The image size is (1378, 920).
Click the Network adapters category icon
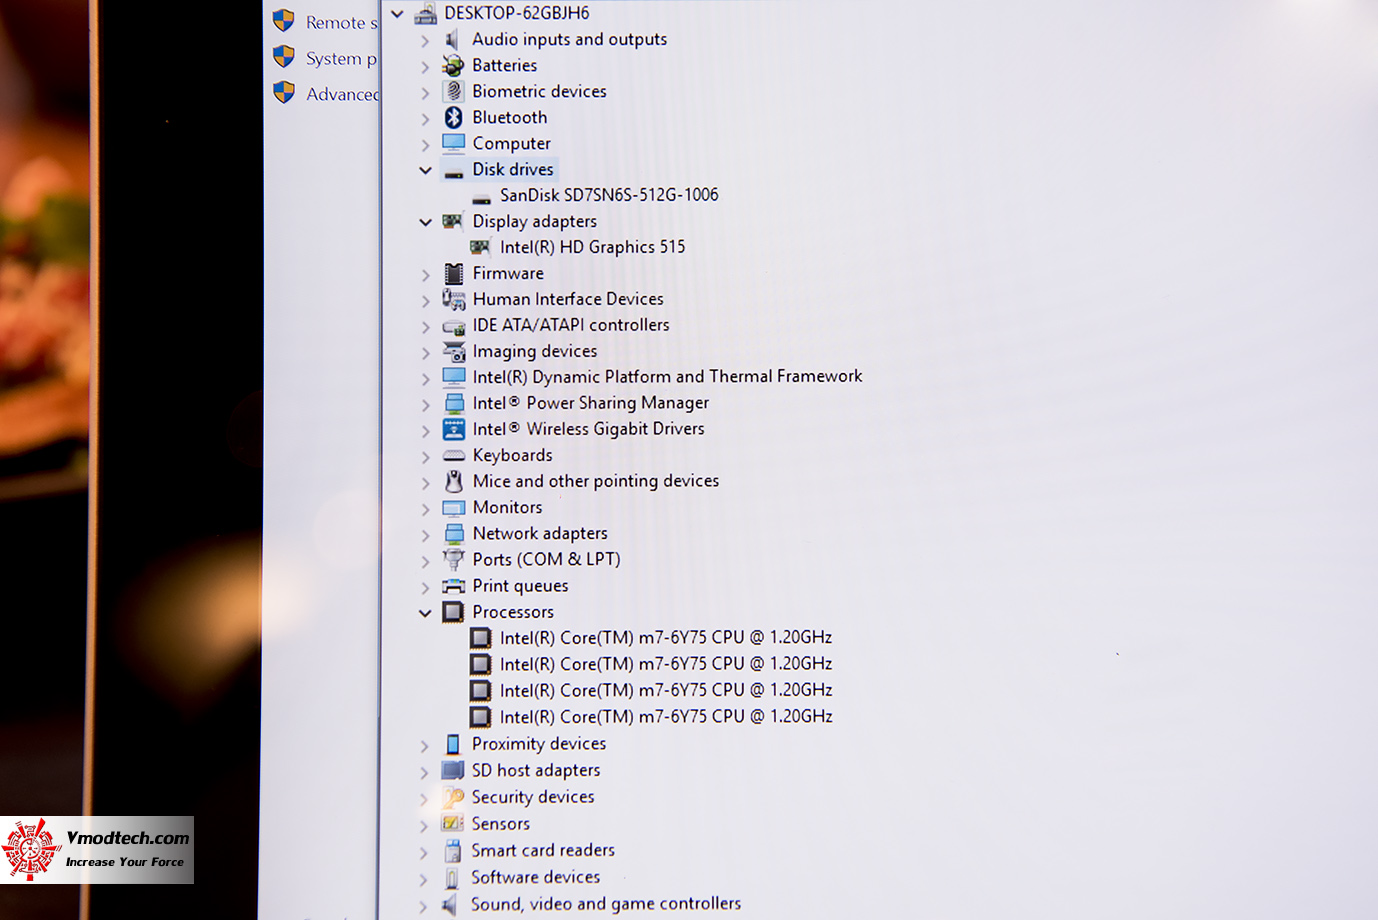[454, 533]
